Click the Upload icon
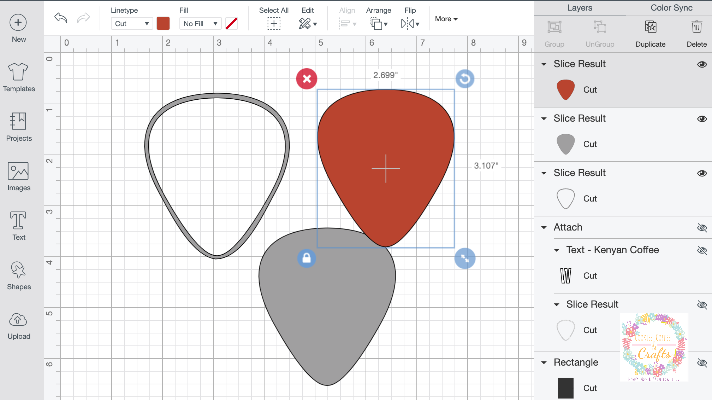Image resolution: width=712 pixels, height=400 pixels. [x=18, y=320]
